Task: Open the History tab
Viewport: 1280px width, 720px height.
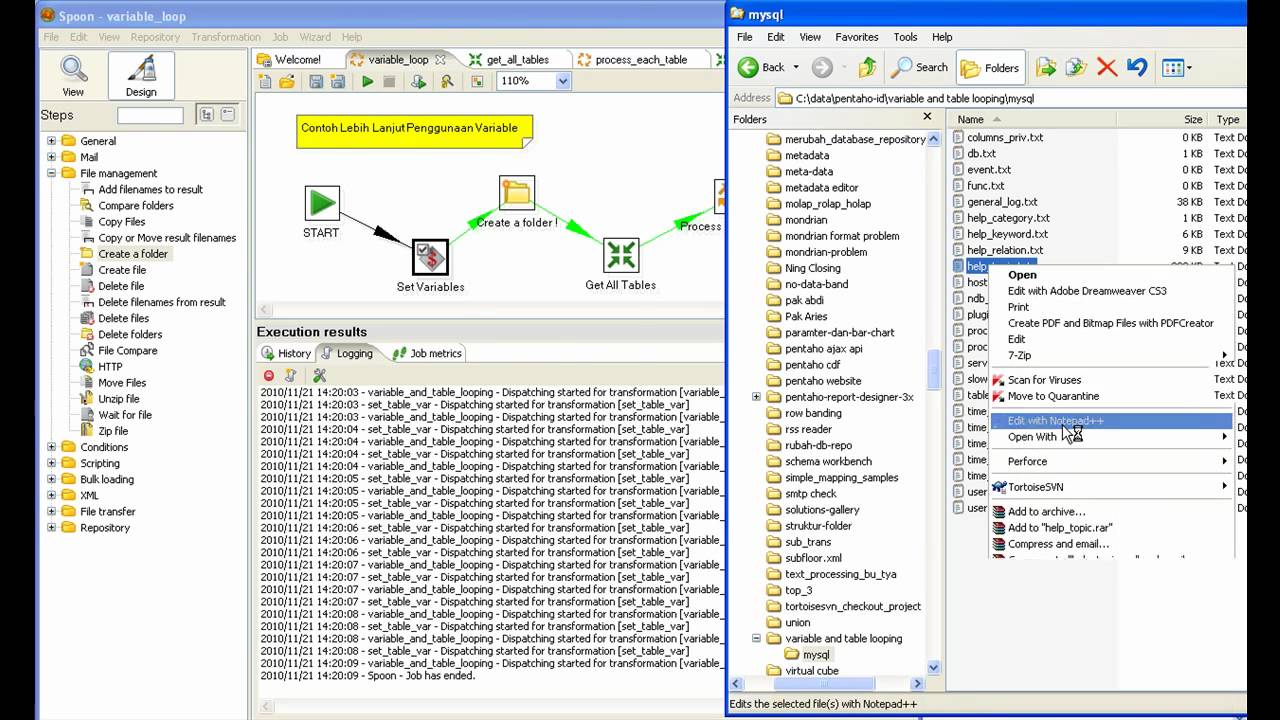Action: click(x=286, y=353)
